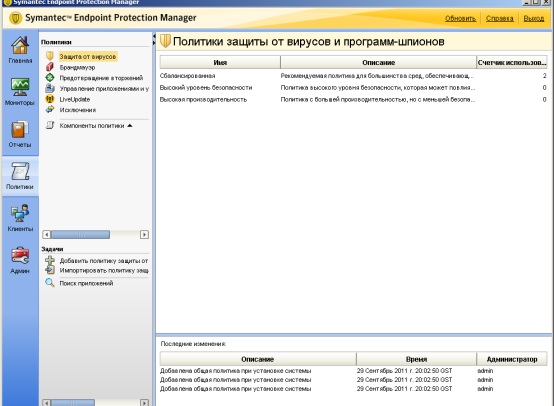Image resolution: width=554 pixels, height=406 pixels.
Task: Click the shield icon beside Защита от вирусов
Action: coord(50,56)
